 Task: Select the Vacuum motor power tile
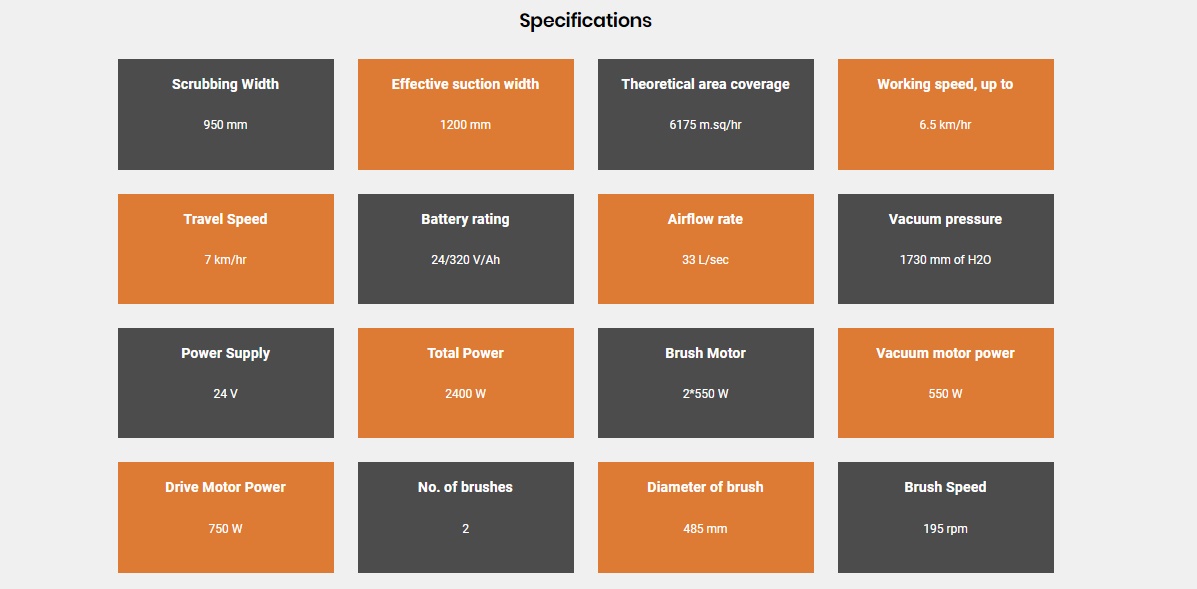coord(945,383)
